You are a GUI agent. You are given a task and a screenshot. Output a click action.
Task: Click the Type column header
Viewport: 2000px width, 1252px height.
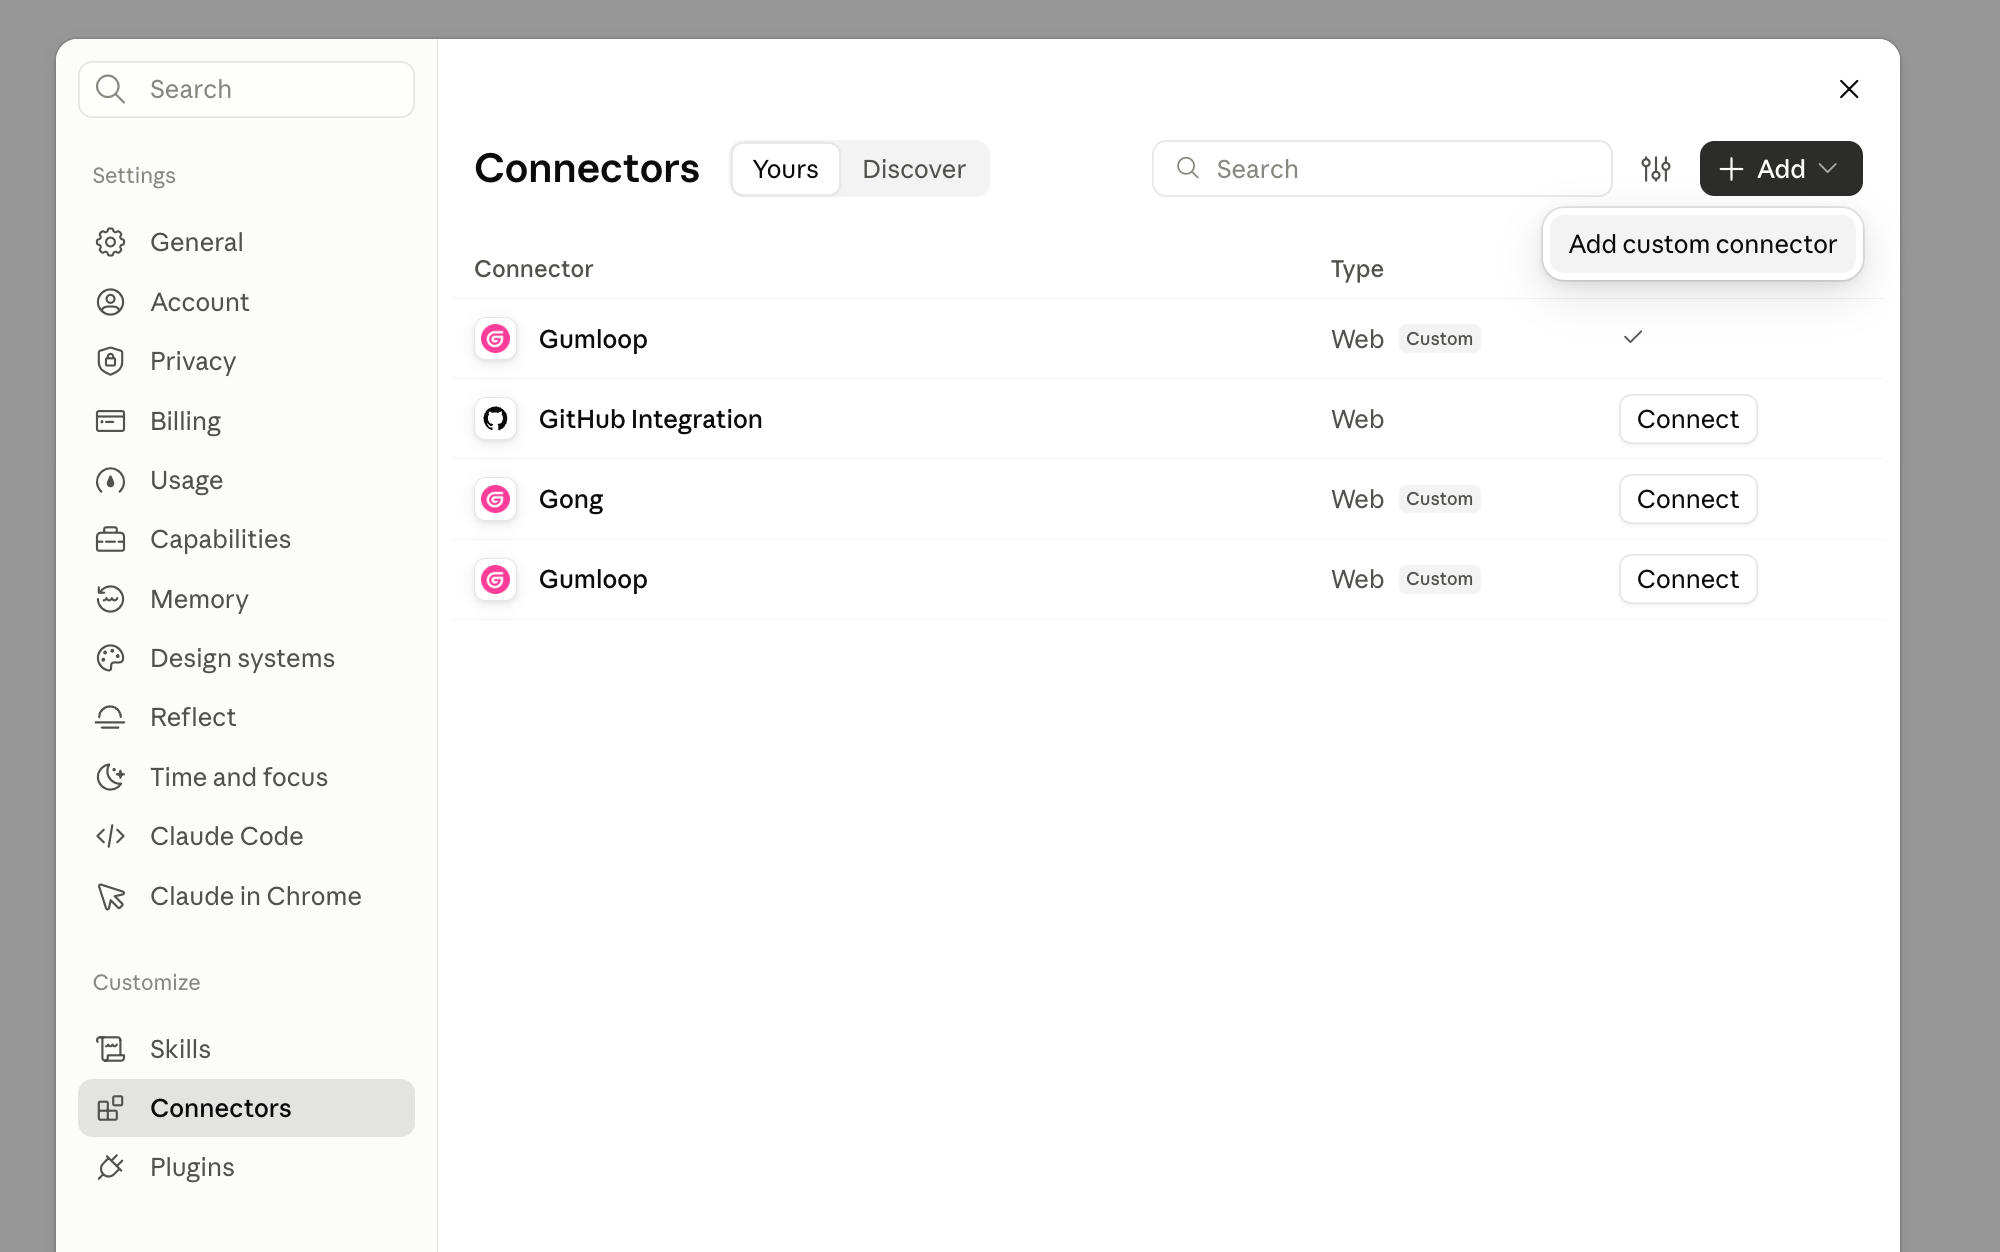pos(1357,269)
